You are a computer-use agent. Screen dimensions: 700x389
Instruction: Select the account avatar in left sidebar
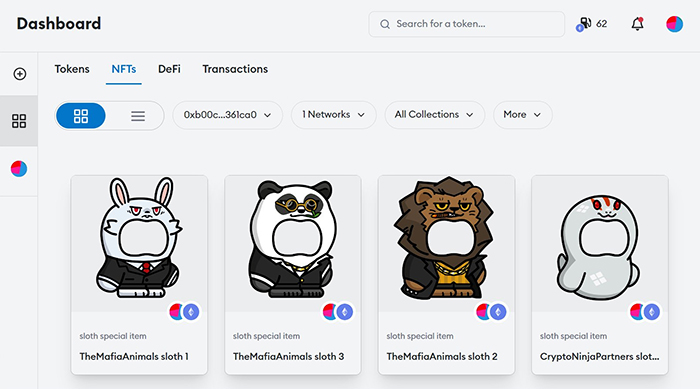pyautogui.click(x=19, y=169)
